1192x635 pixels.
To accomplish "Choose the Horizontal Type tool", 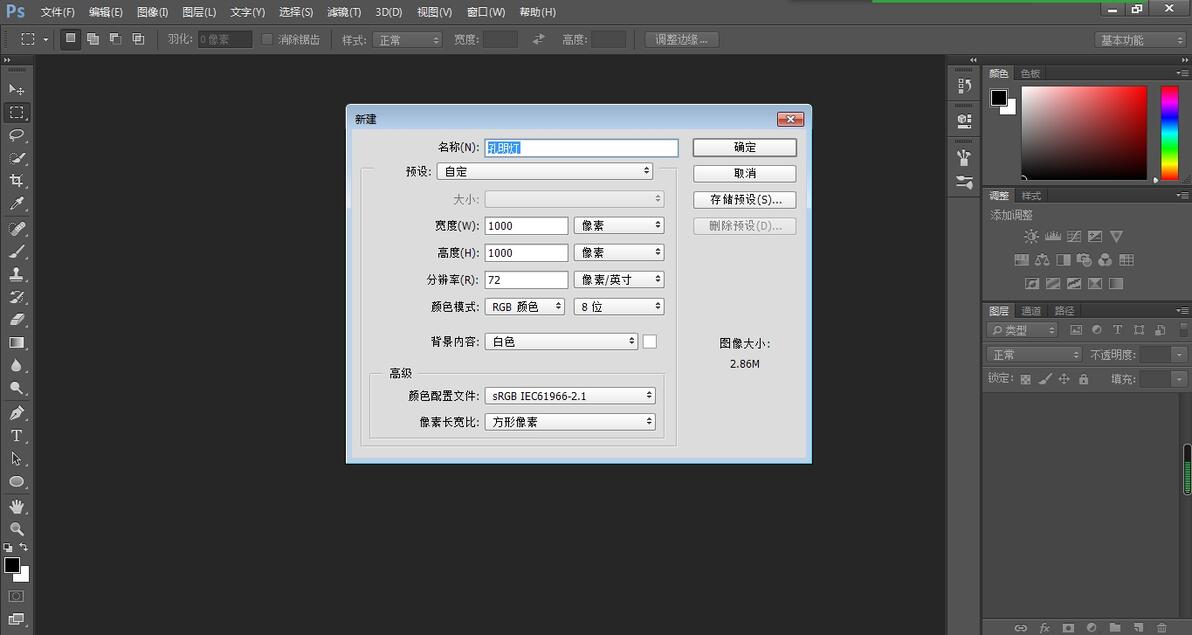I will (17, 436).
